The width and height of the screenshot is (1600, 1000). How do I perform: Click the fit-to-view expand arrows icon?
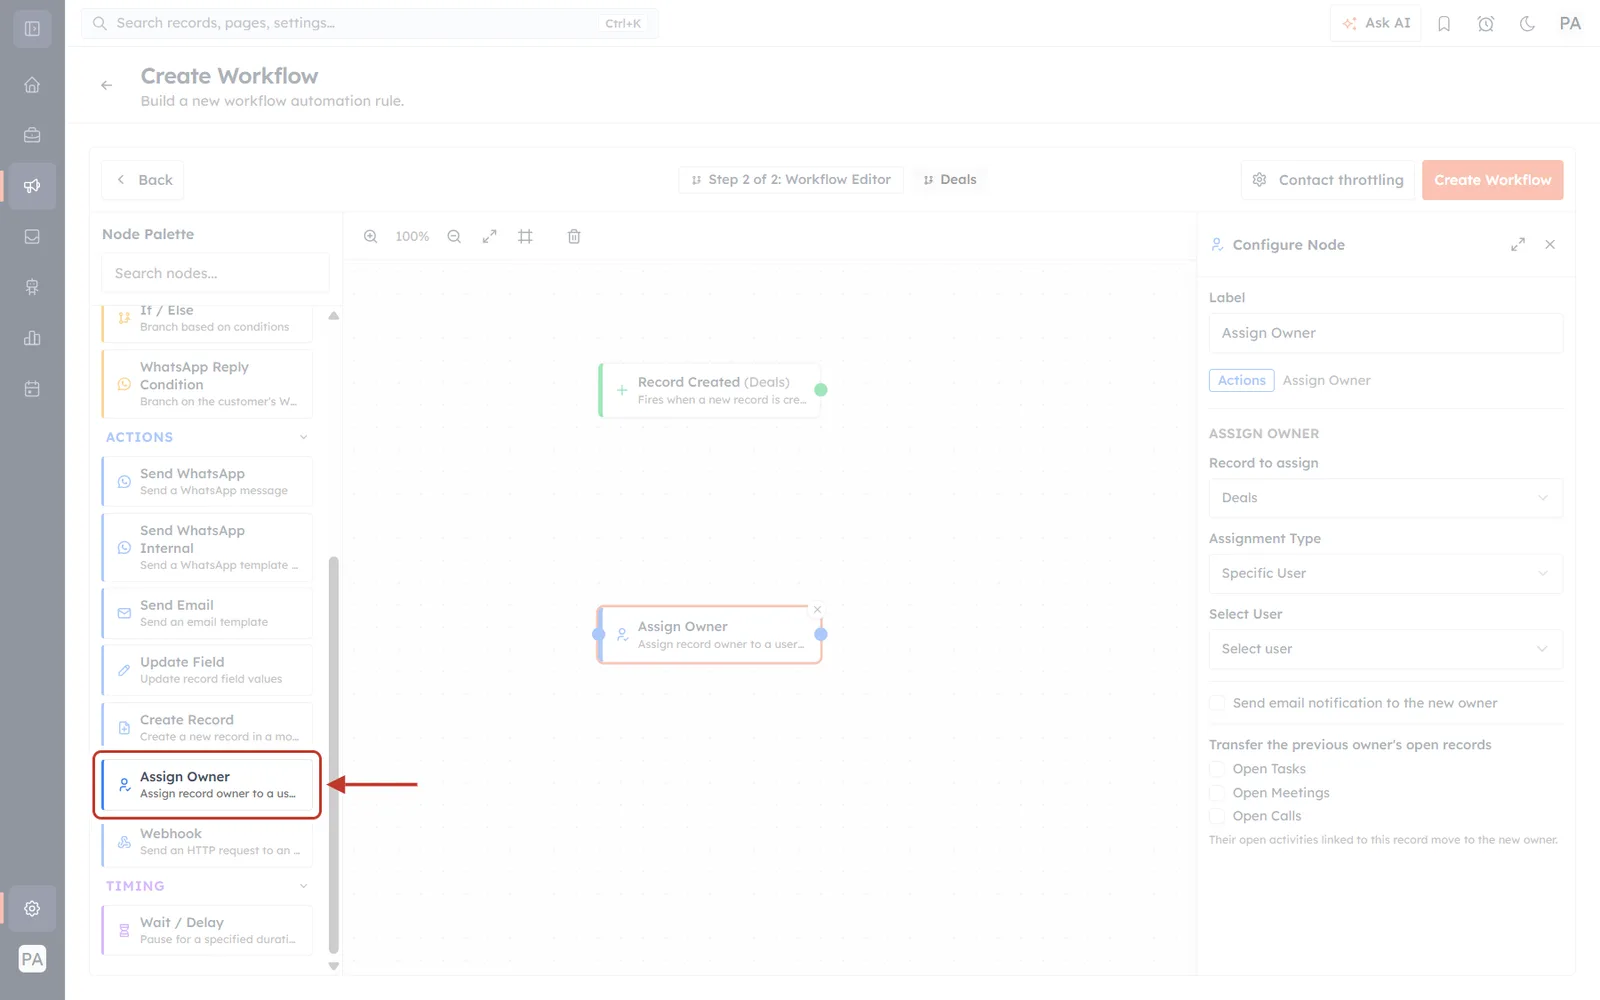click(x=489, y=237)
